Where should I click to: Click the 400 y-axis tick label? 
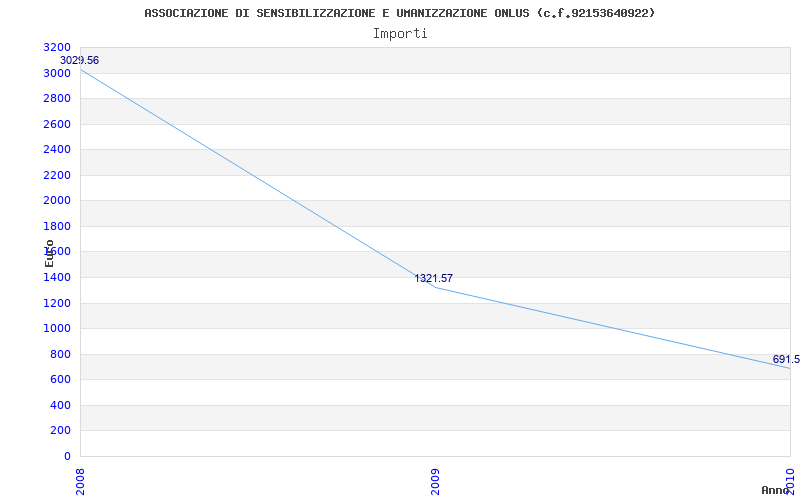tap(61, 406)
